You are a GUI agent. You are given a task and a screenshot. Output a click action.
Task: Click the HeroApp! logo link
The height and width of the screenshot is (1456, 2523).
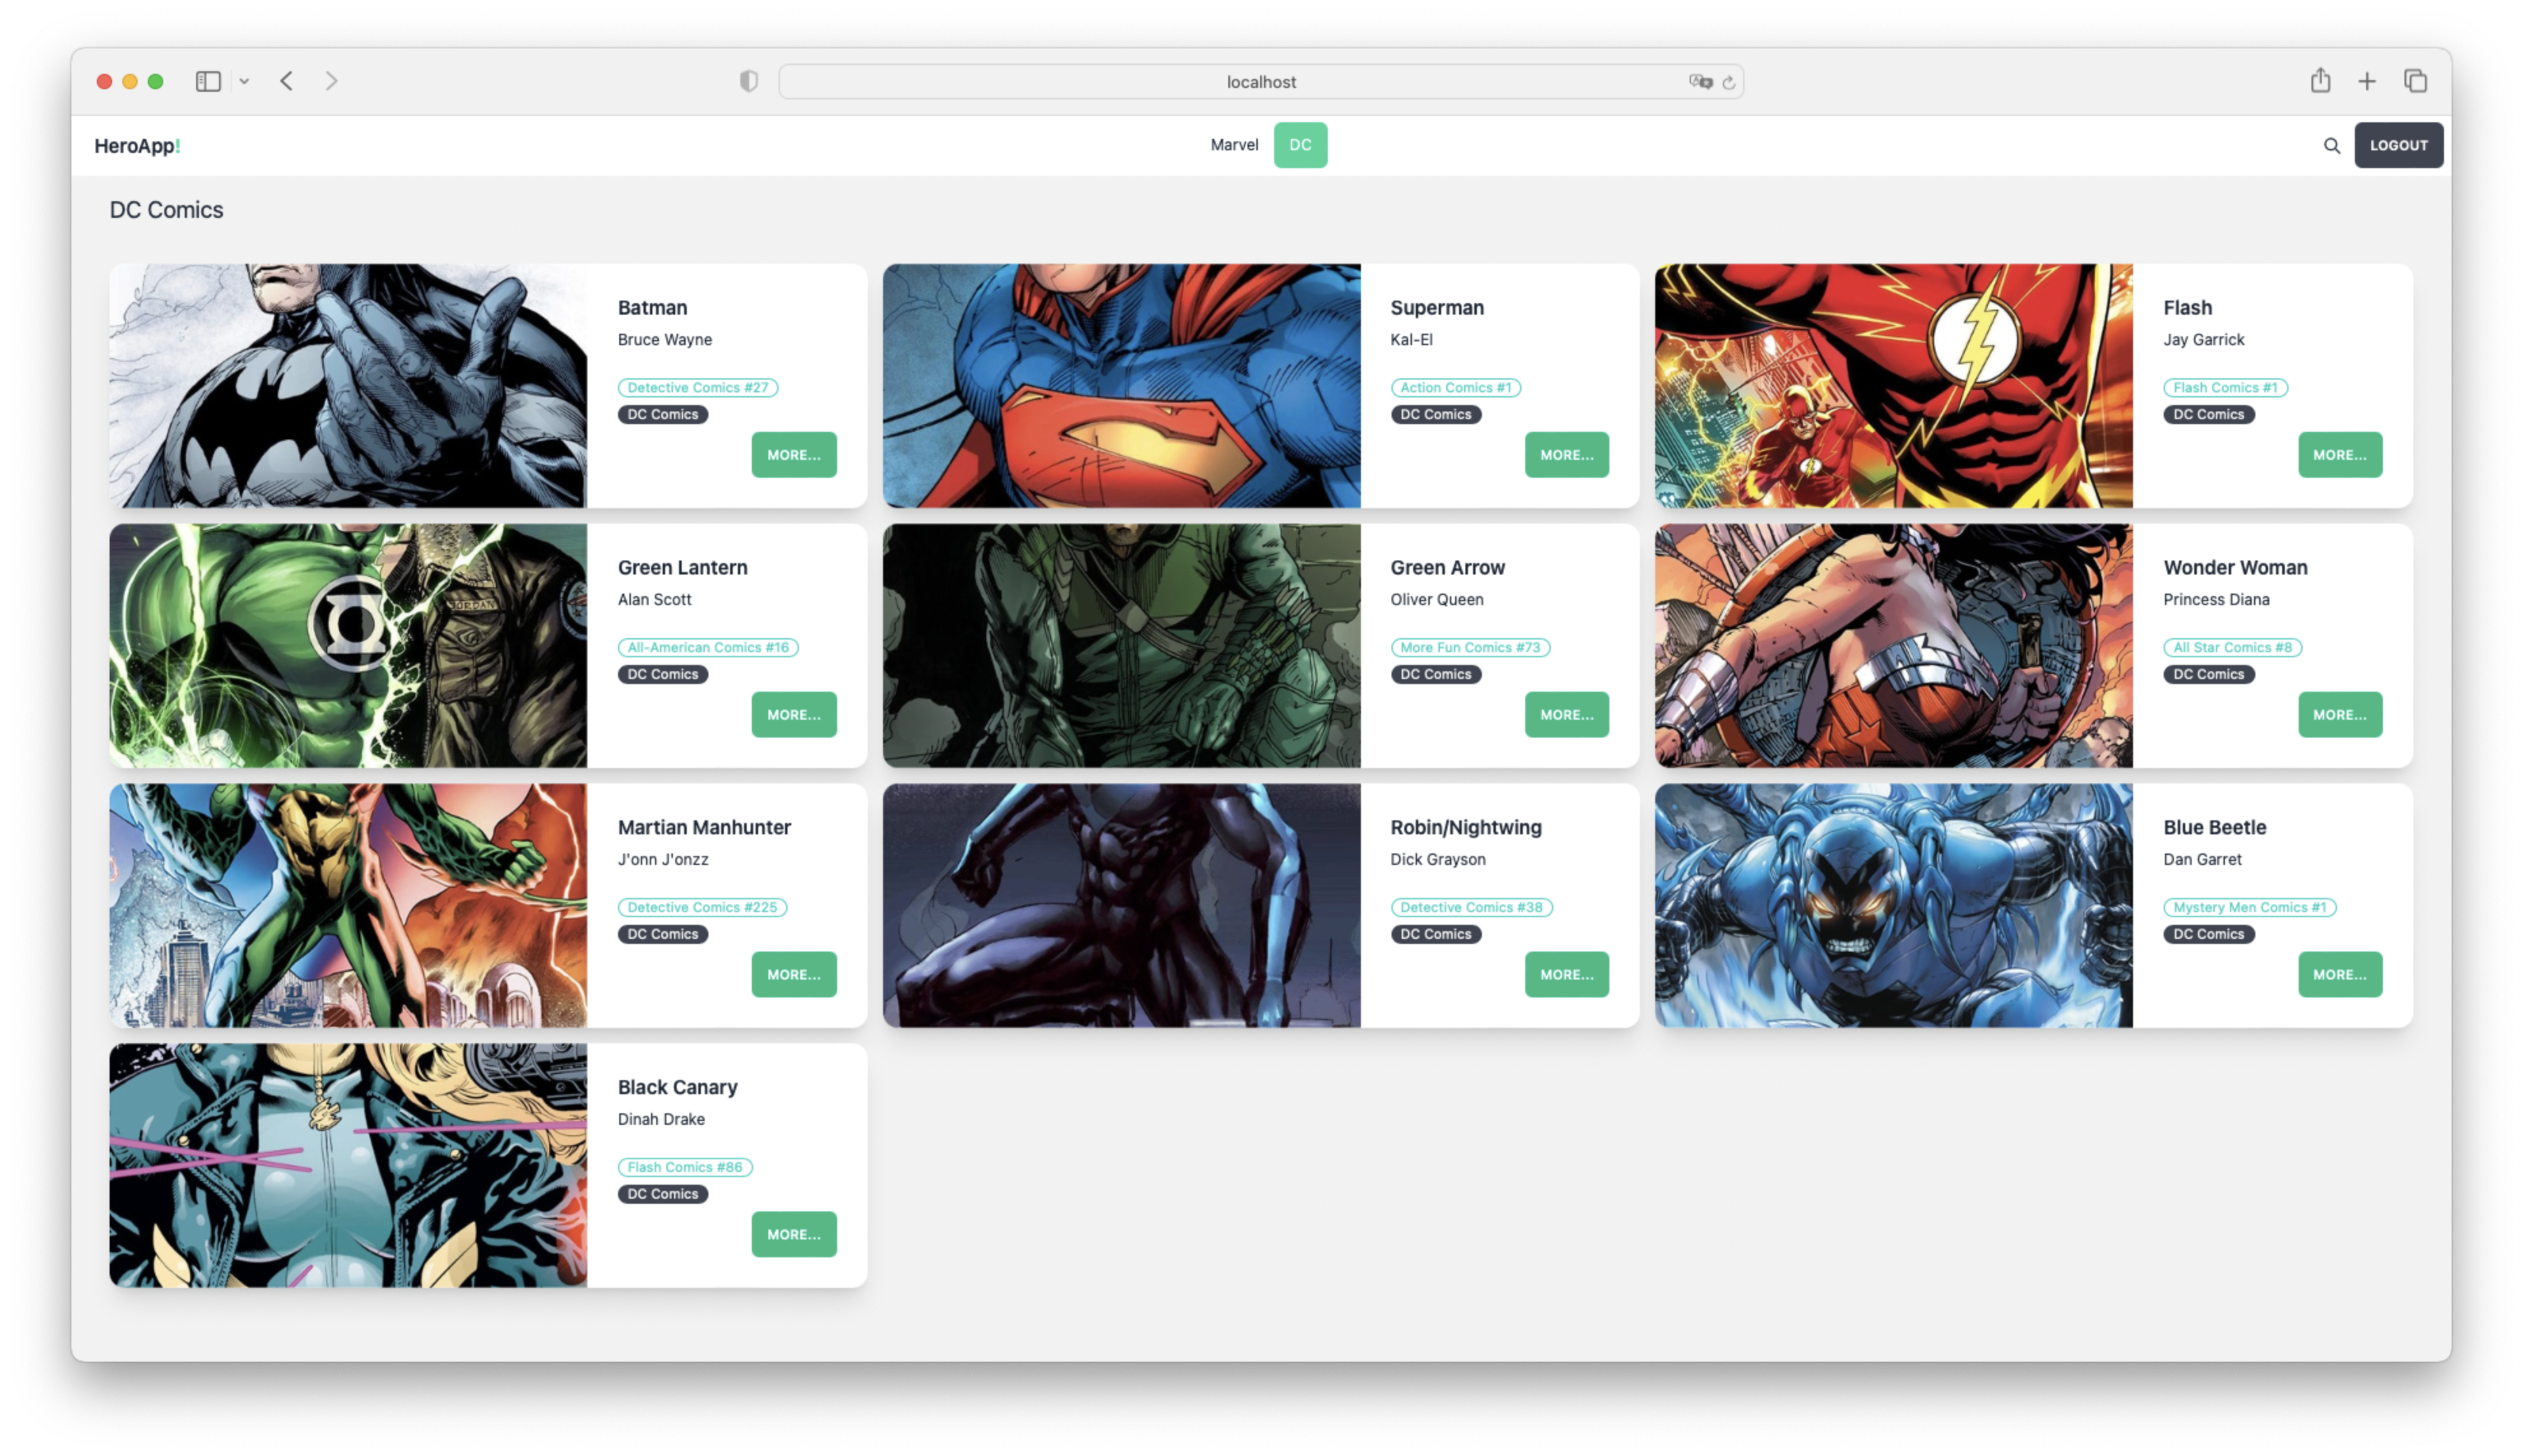pos(137,146)
